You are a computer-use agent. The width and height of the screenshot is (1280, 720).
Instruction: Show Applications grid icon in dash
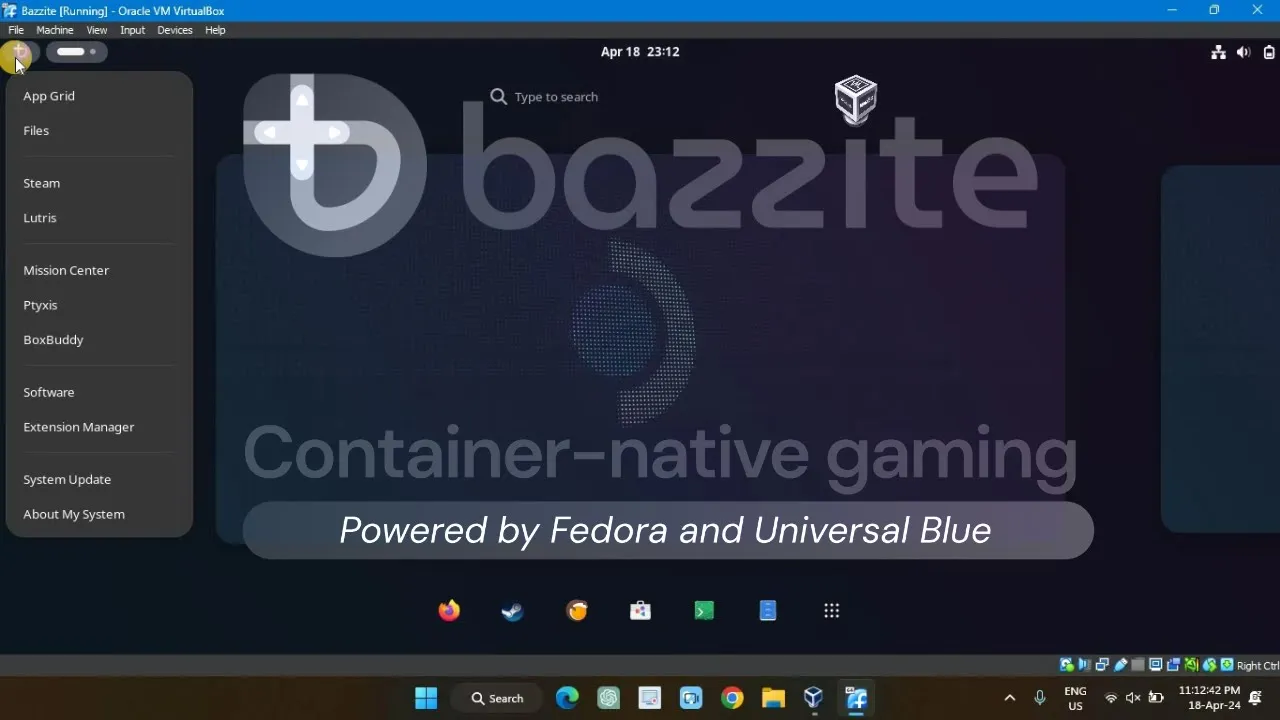coord(832,610)
